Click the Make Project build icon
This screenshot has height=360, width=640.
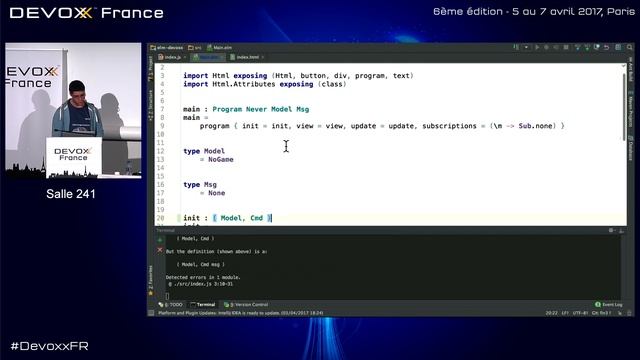click(x=516, y=47)
